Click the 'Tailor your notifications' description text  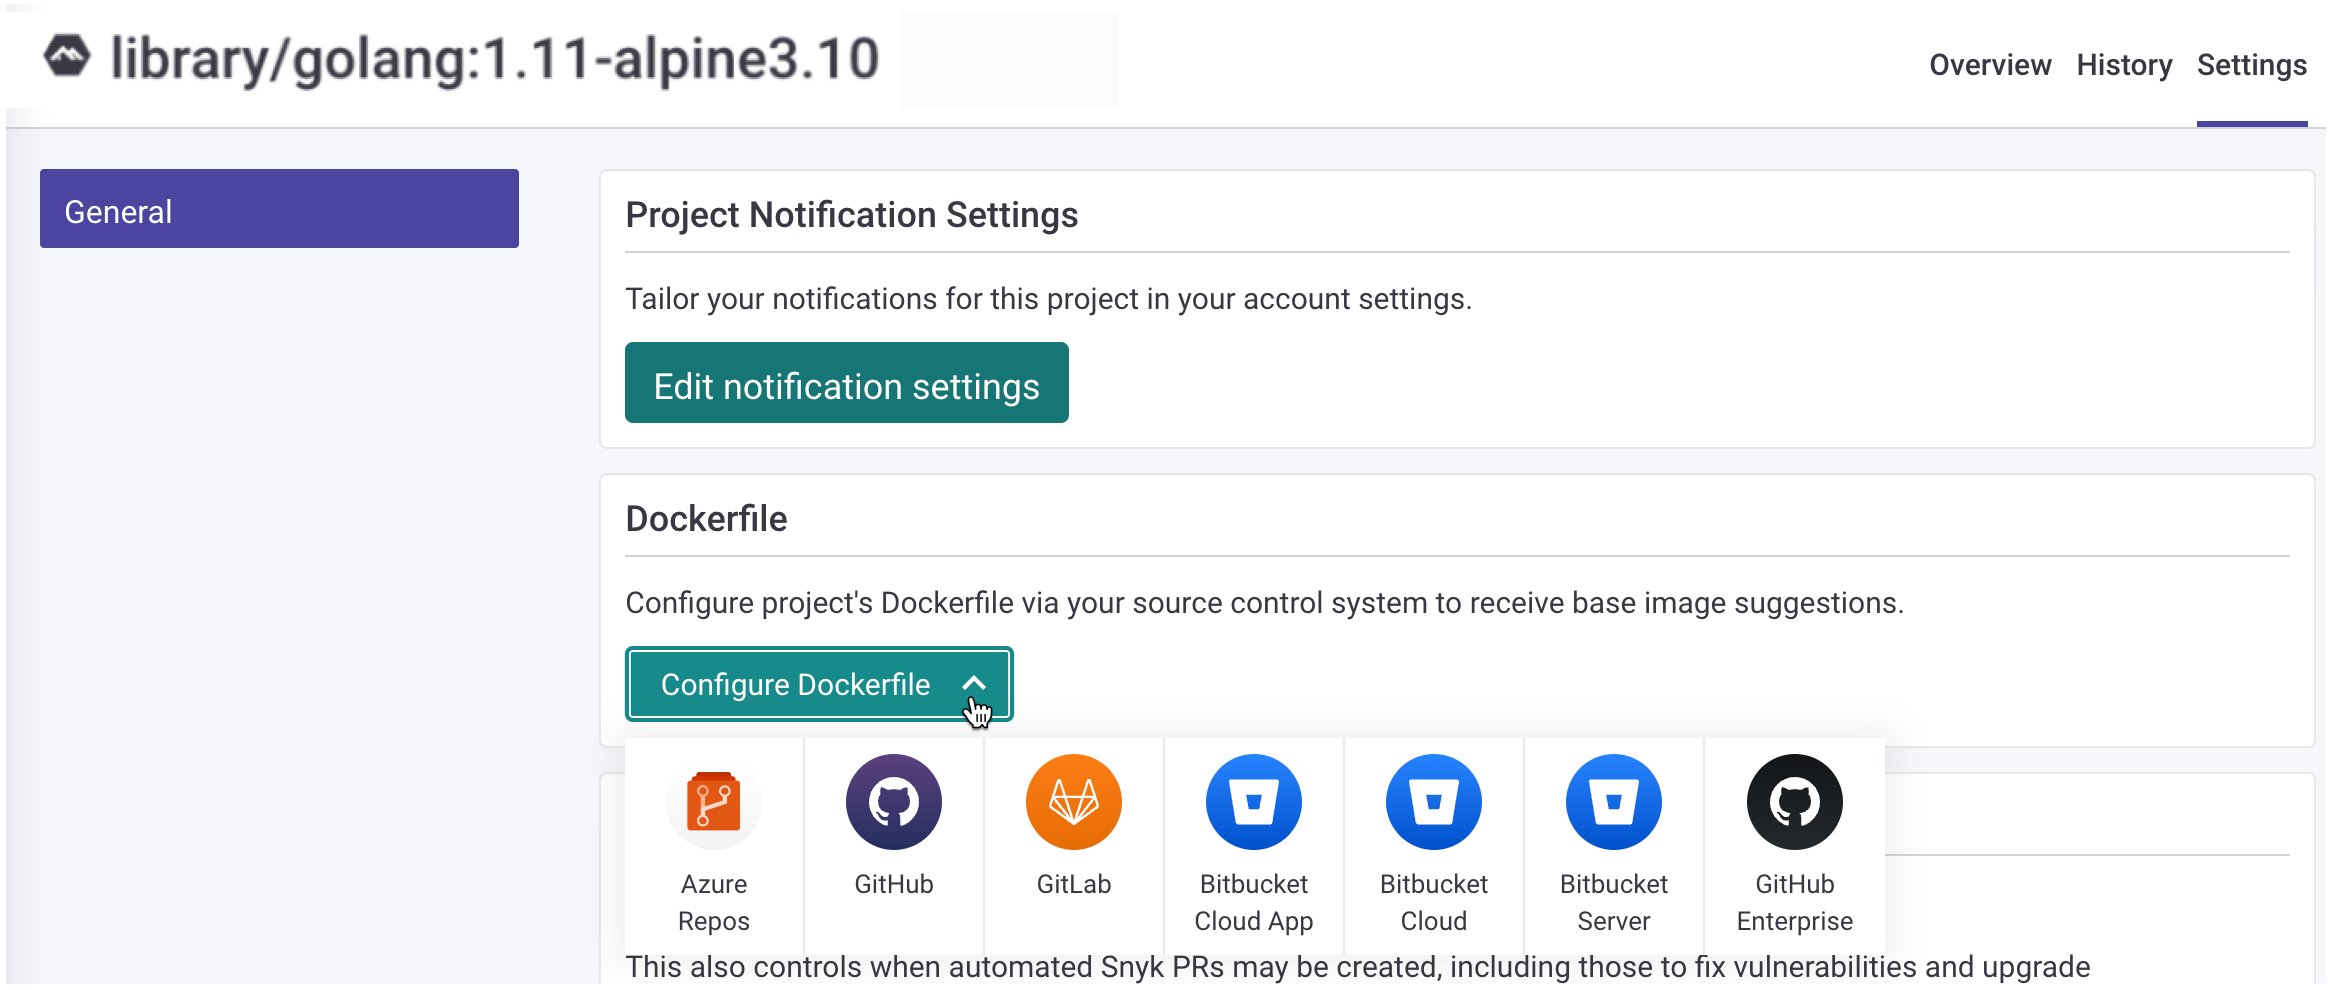point(1048,299)
